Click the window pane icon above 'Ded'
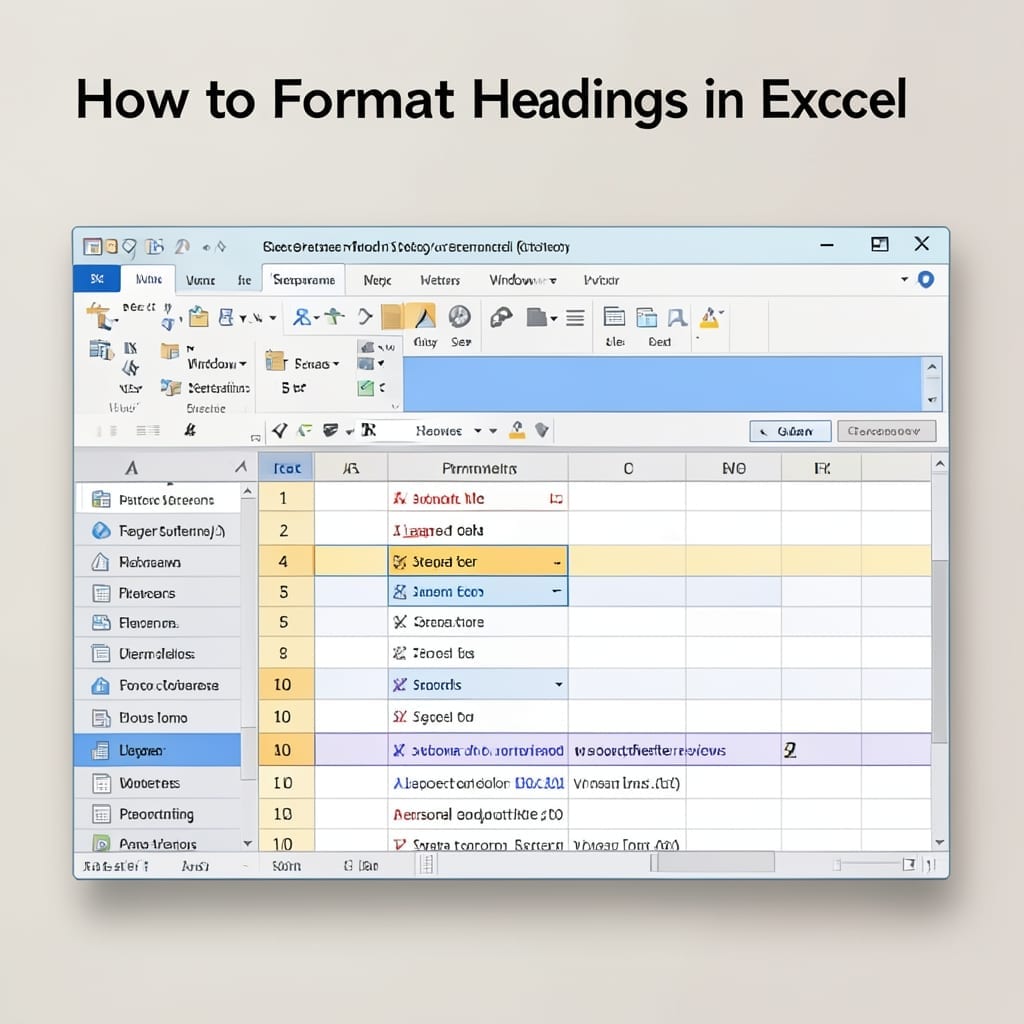 pos(647,317)
